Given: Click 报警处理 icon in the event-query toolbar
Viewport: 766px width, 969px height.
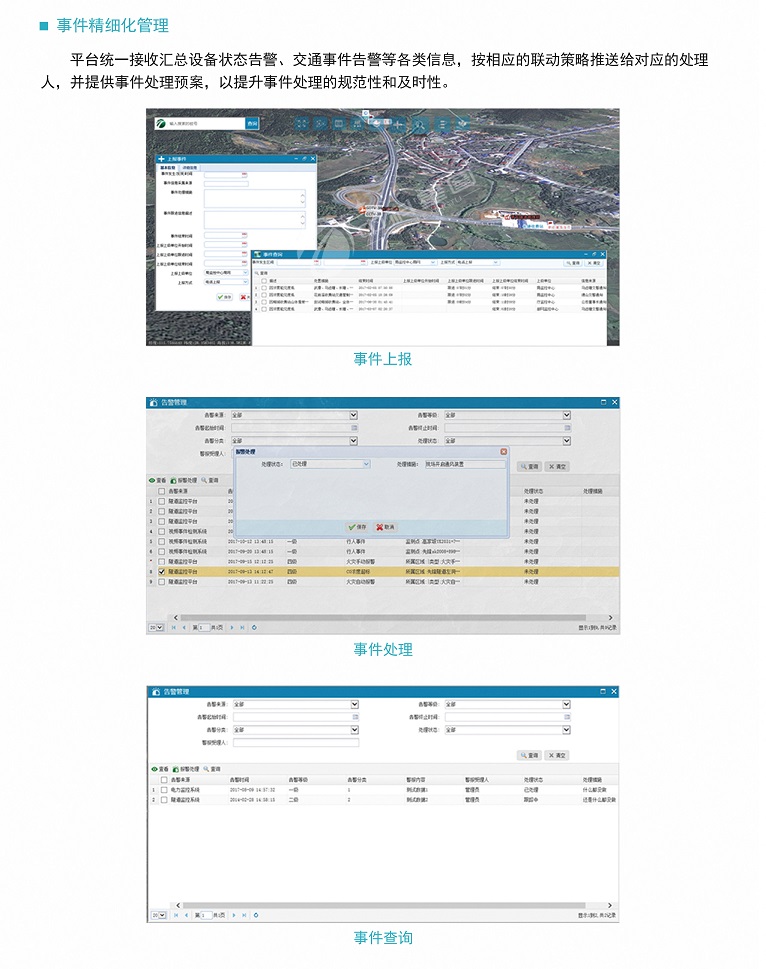Looking at the screenshot, I should coord(174,769).
